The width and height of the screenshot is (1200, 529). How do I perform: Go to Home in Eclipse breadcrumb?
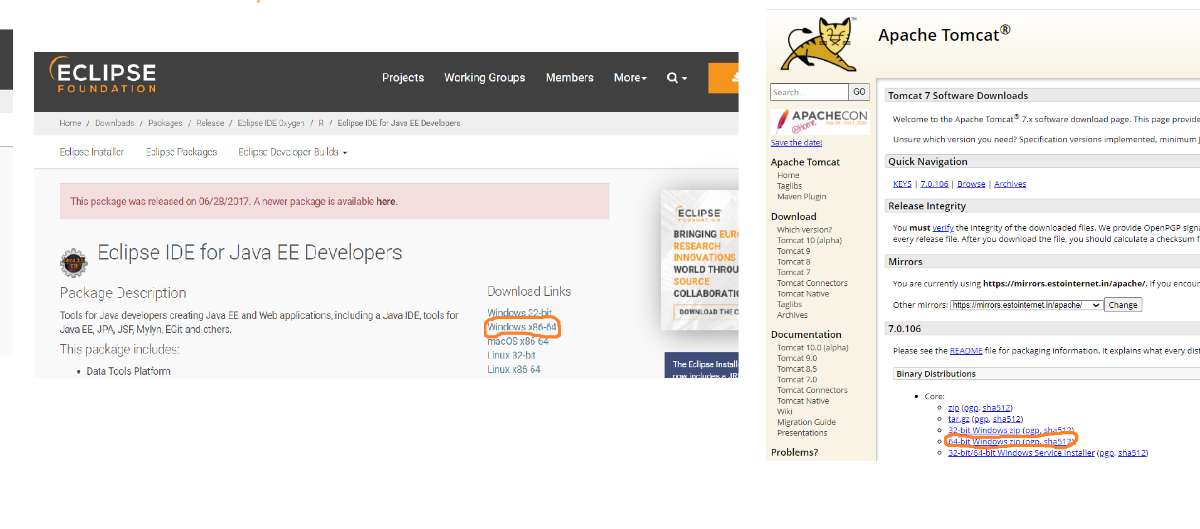tap(70, 123)
